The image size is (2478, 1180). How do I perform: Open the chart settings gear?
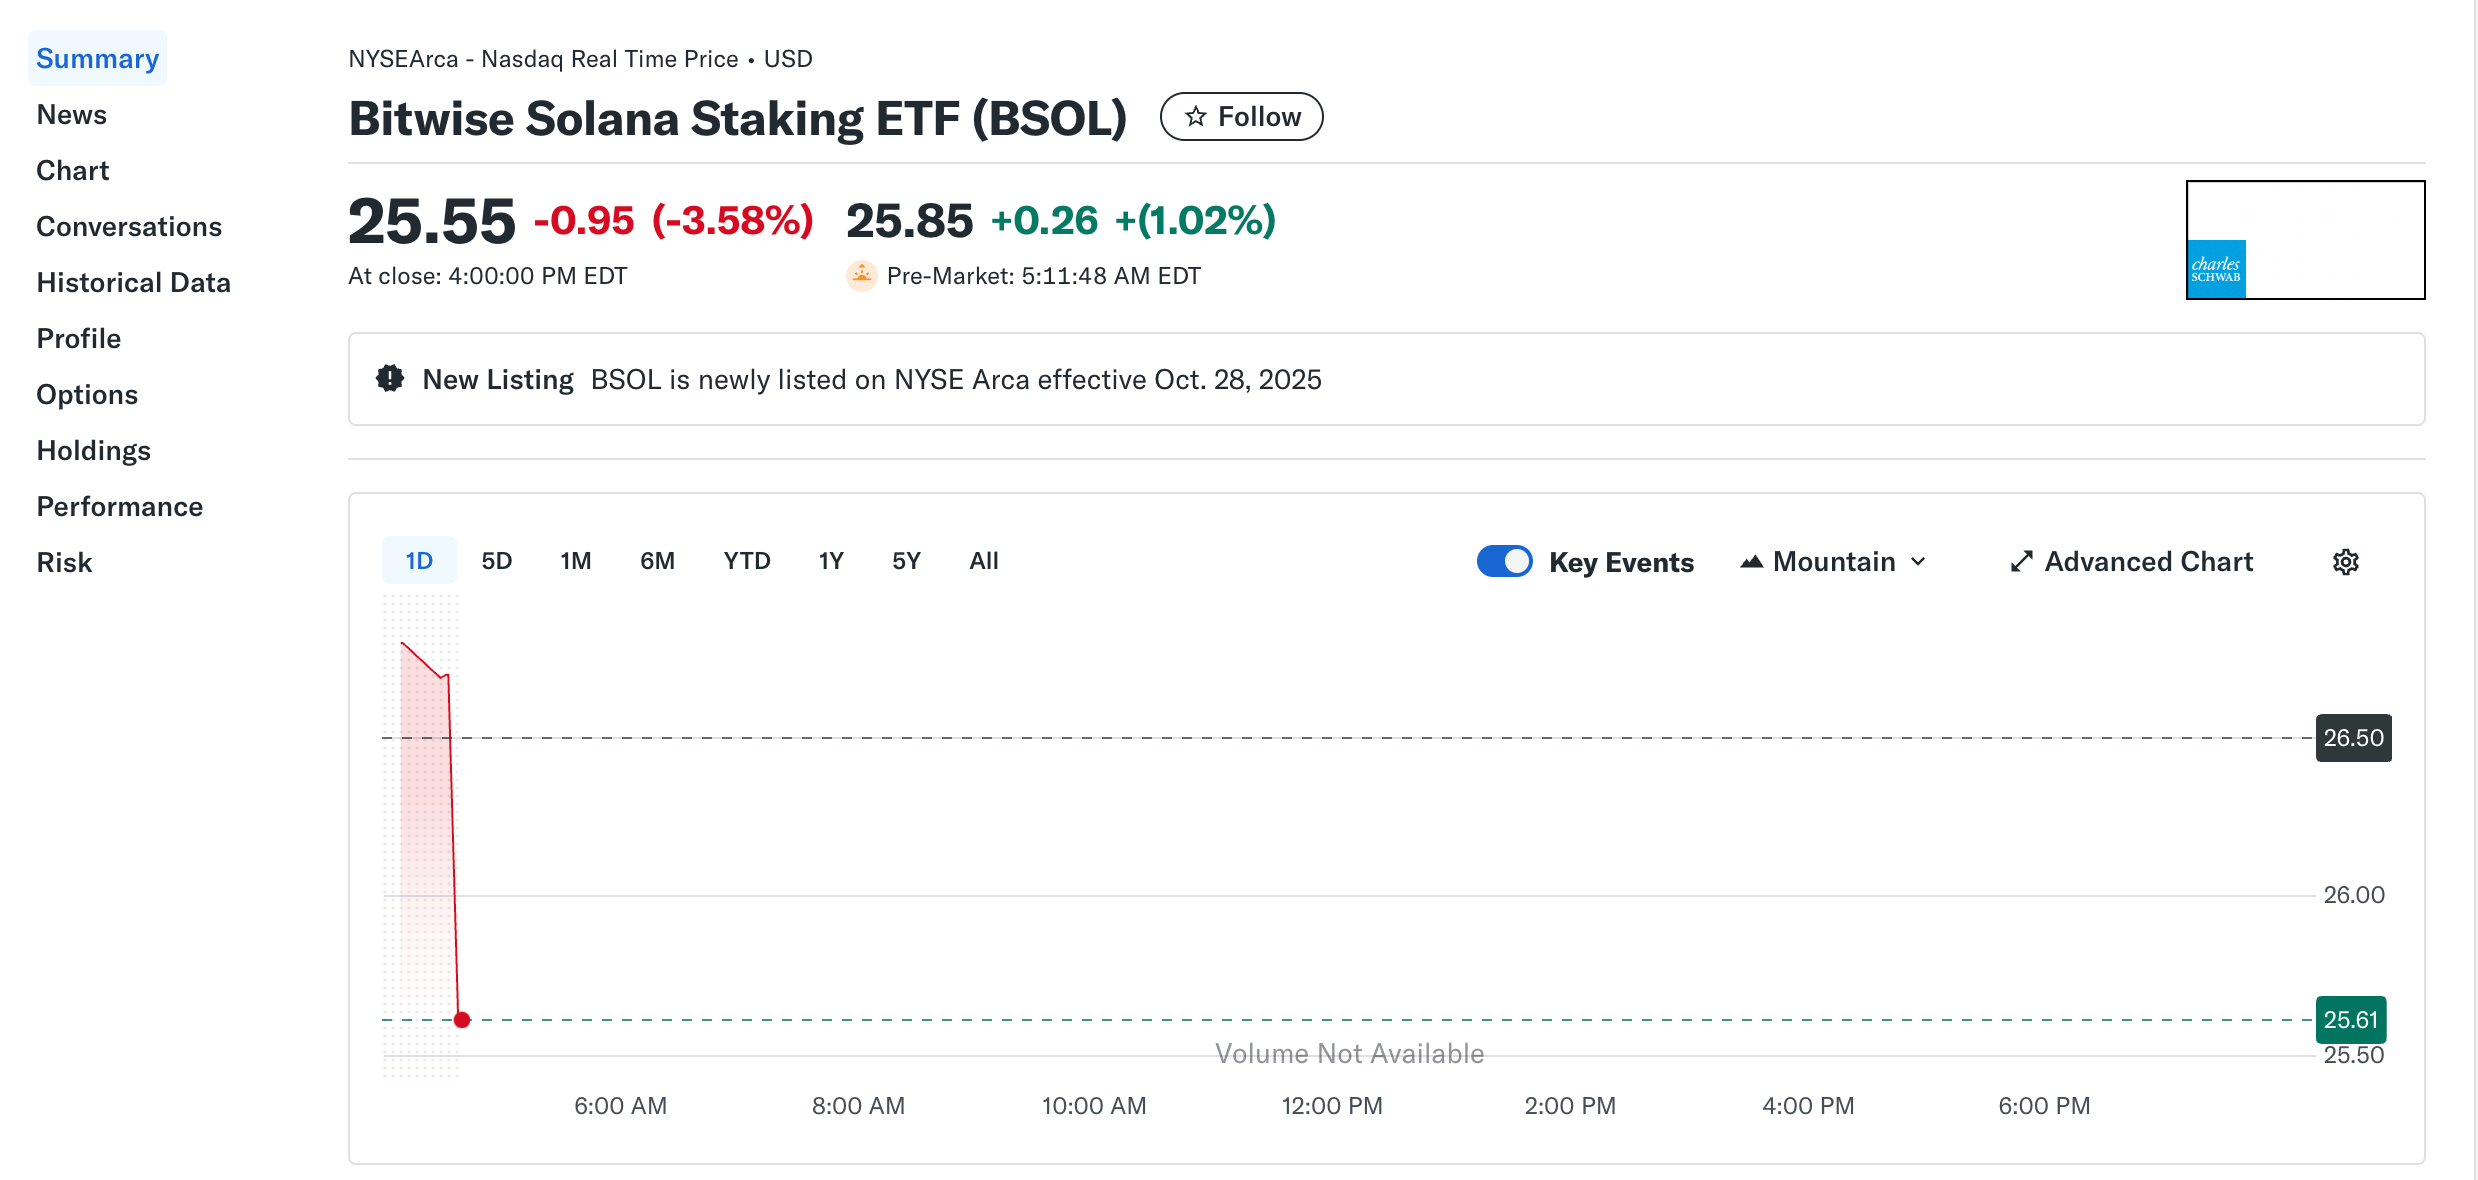[x=2346, y=561]
